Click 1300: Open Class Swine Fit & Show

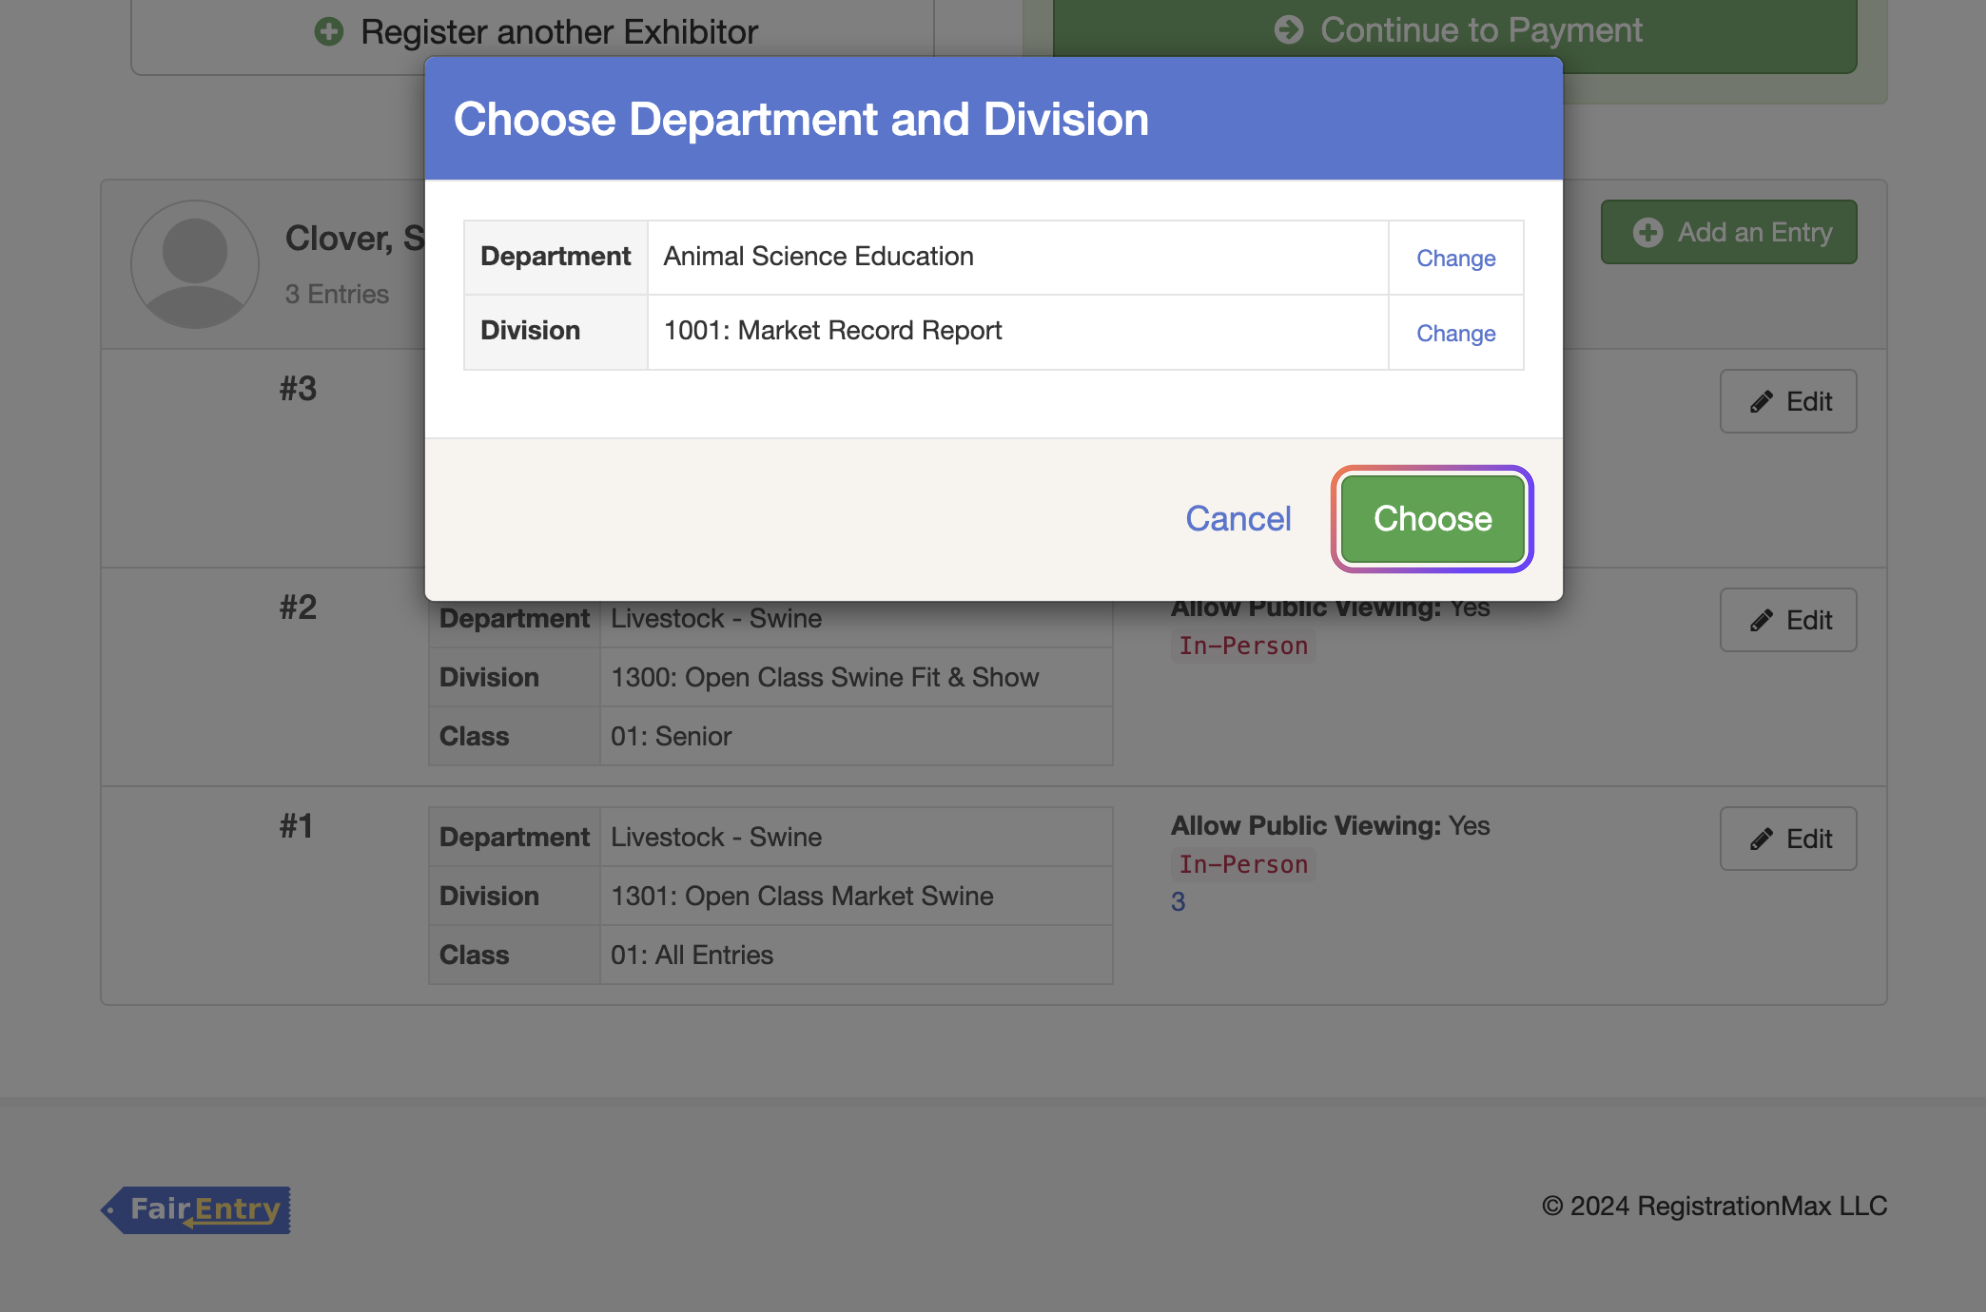pyautogui.click(x=825, y=677)
